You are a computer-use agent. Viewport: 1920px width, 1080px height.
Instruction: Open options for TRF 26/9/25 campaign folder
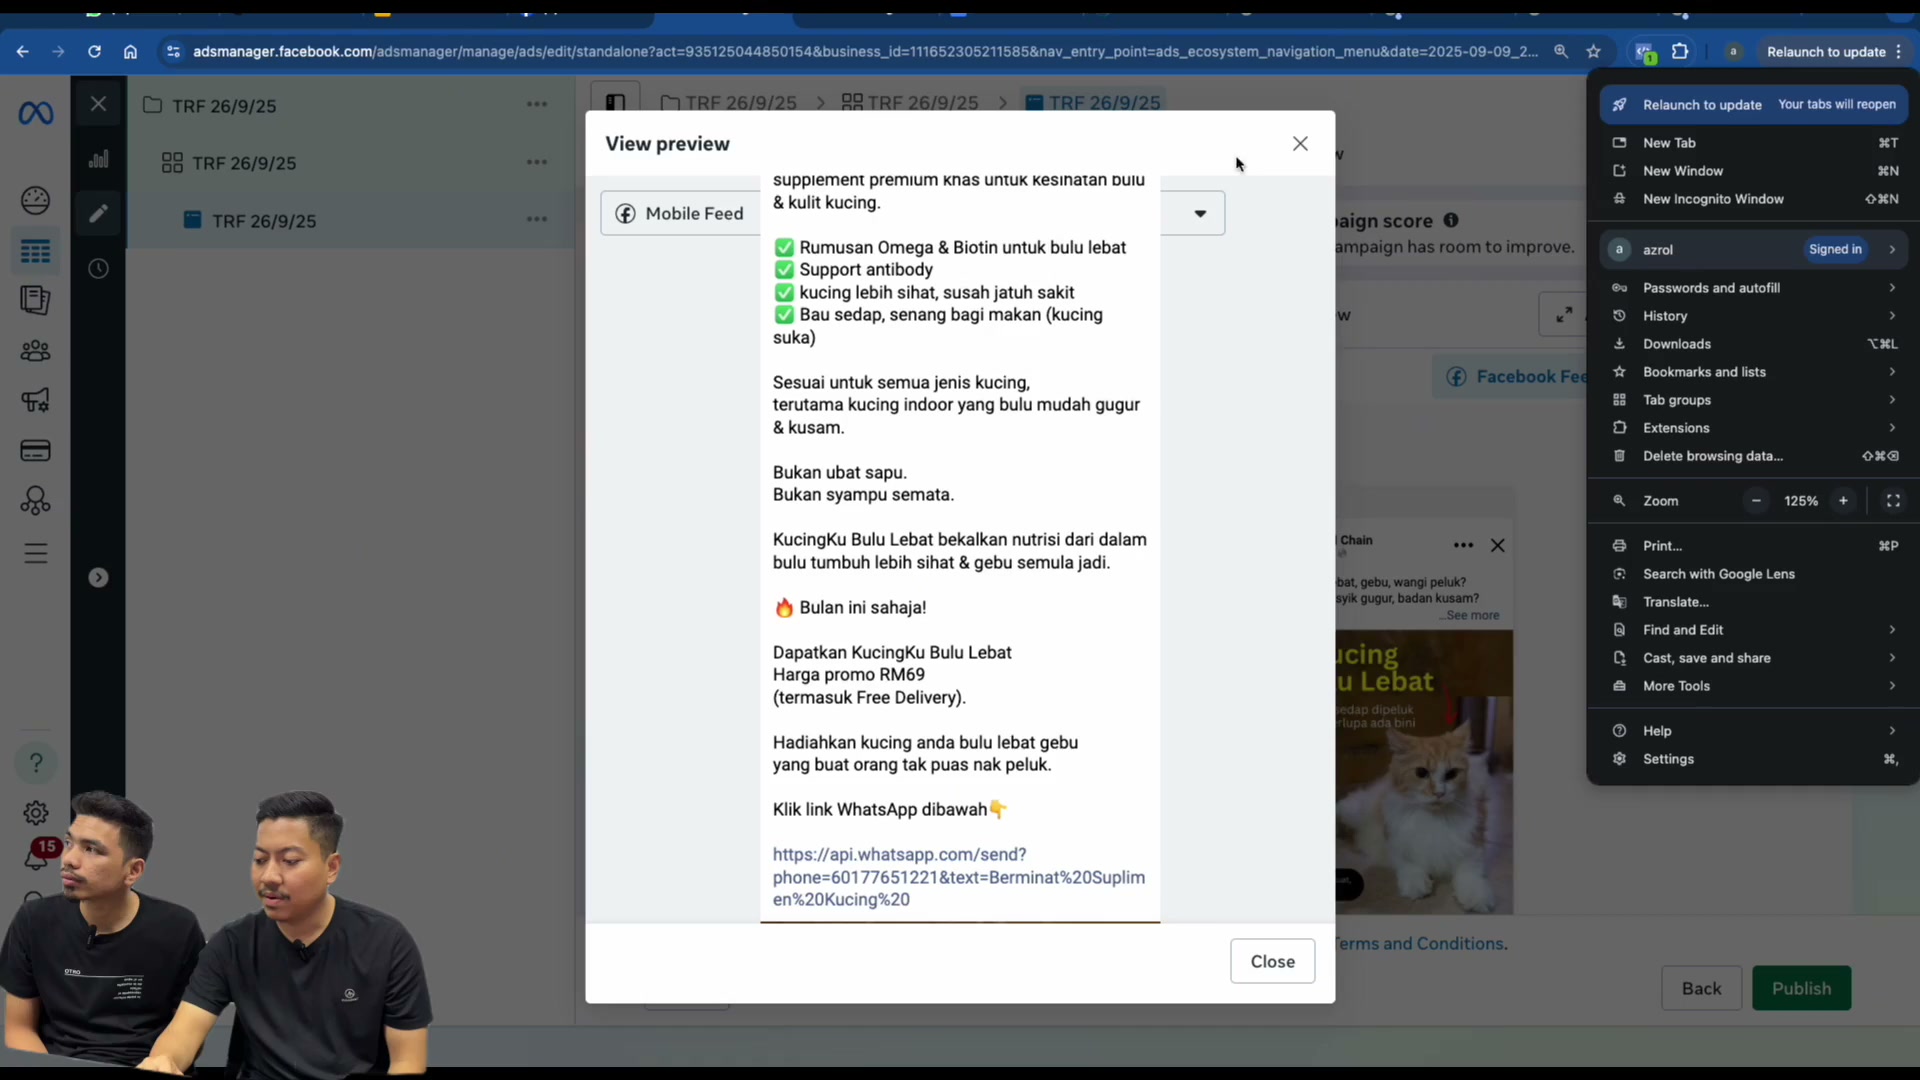pos(537,105)
